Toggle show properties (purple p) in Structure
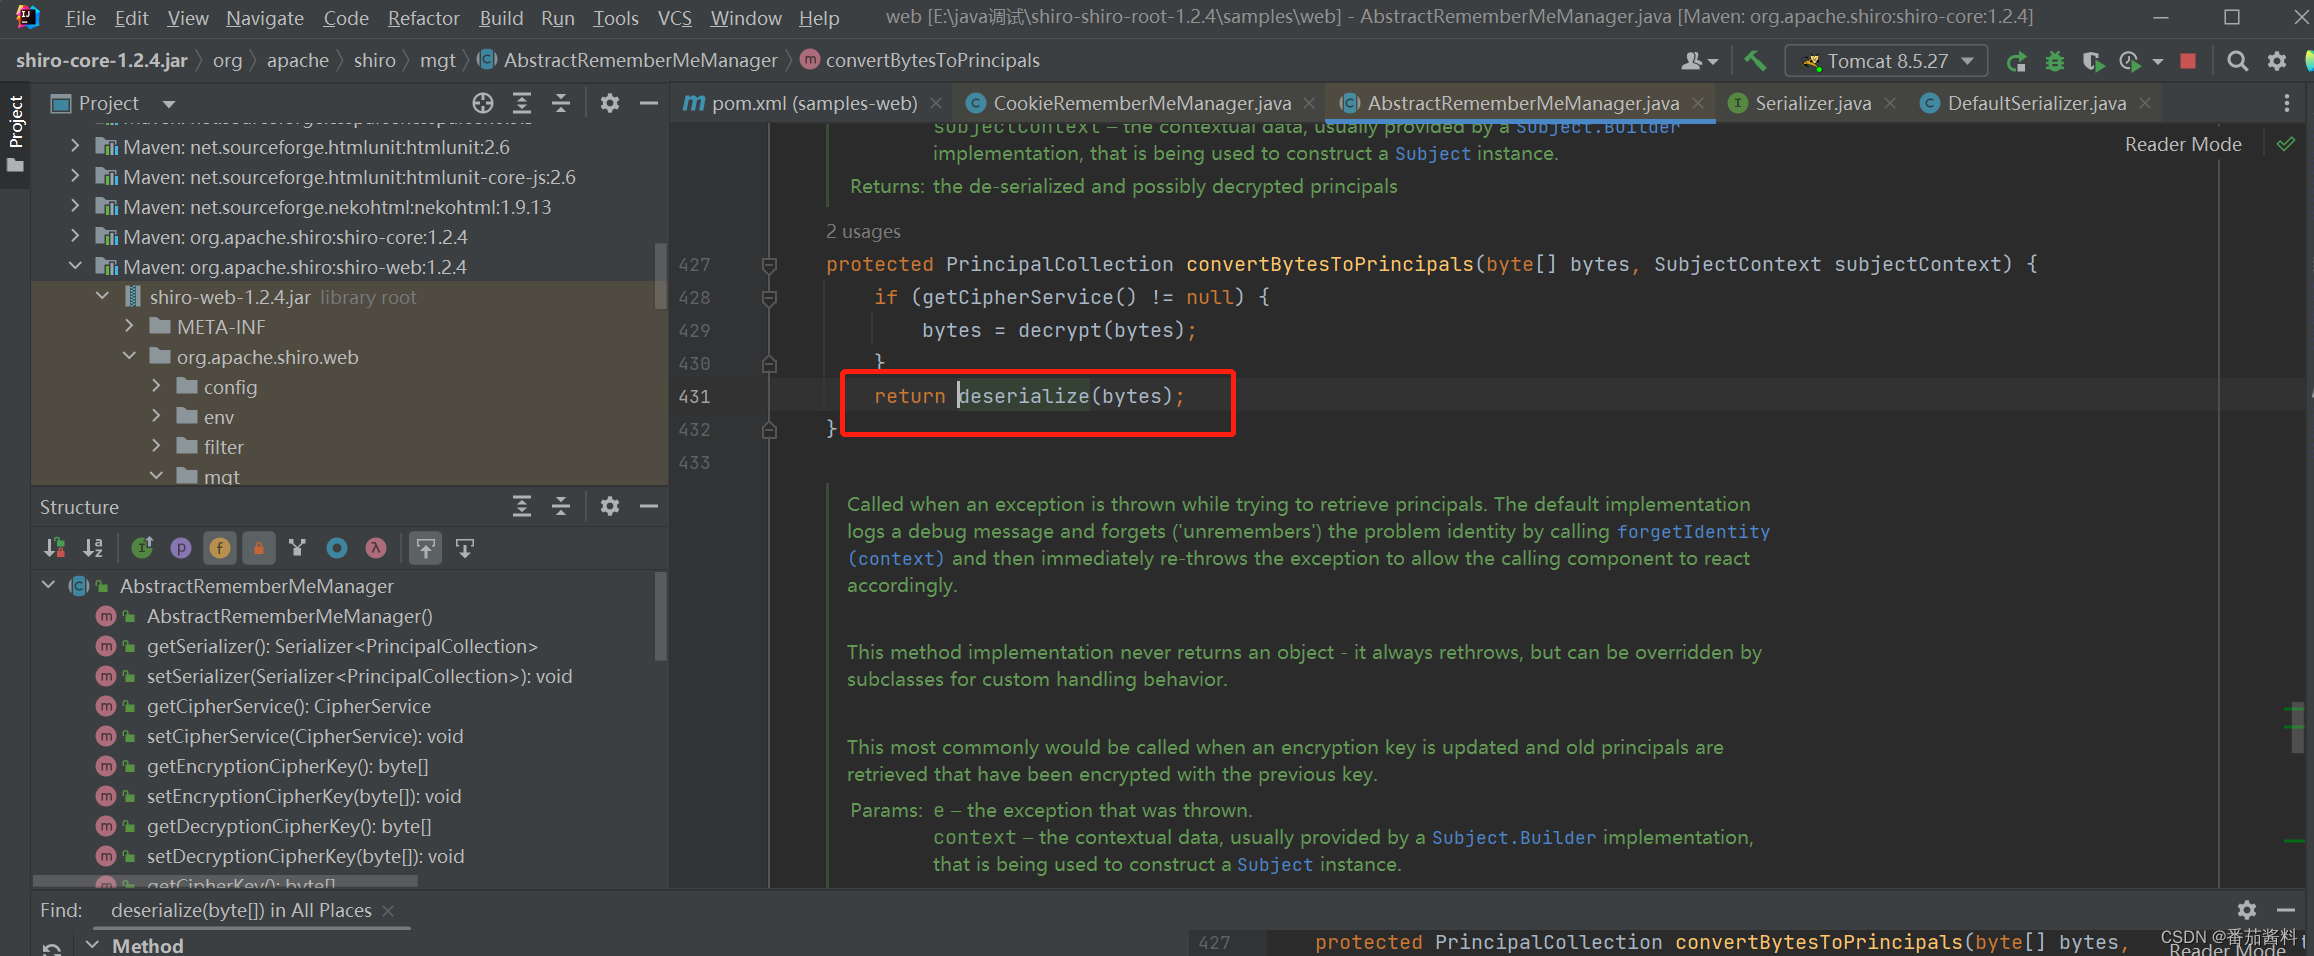The width and height of the screenshot is (2314, 956). [x=181, y=548]
